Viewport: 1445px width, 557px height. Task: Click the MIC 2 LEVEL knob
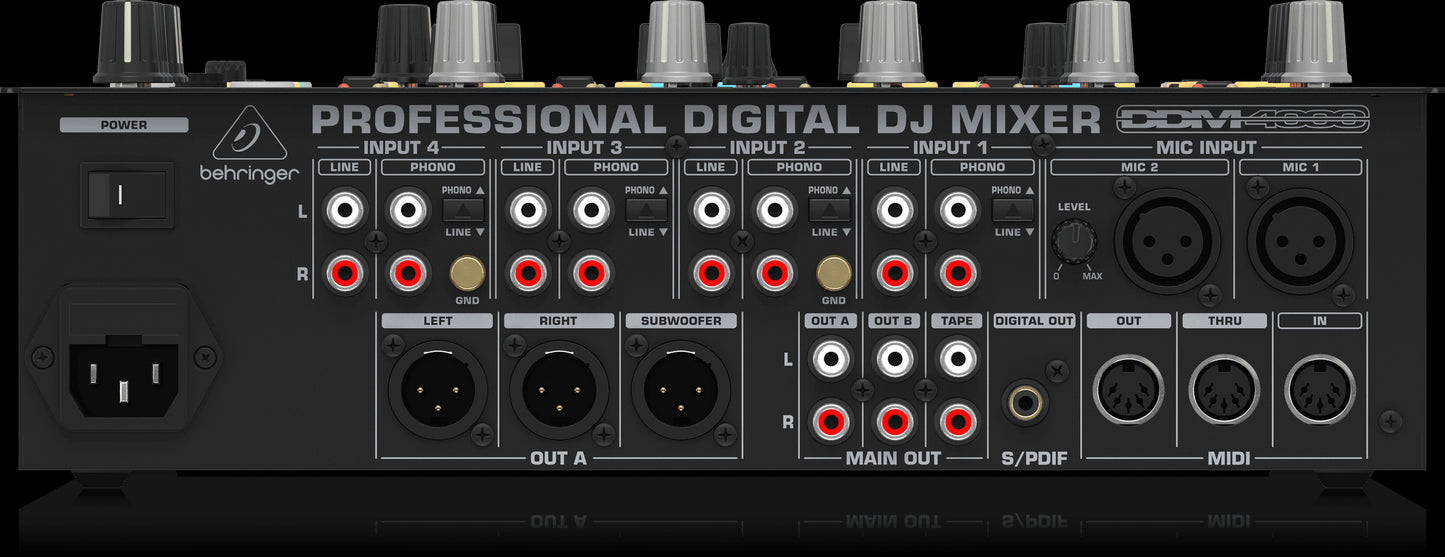1073,240
